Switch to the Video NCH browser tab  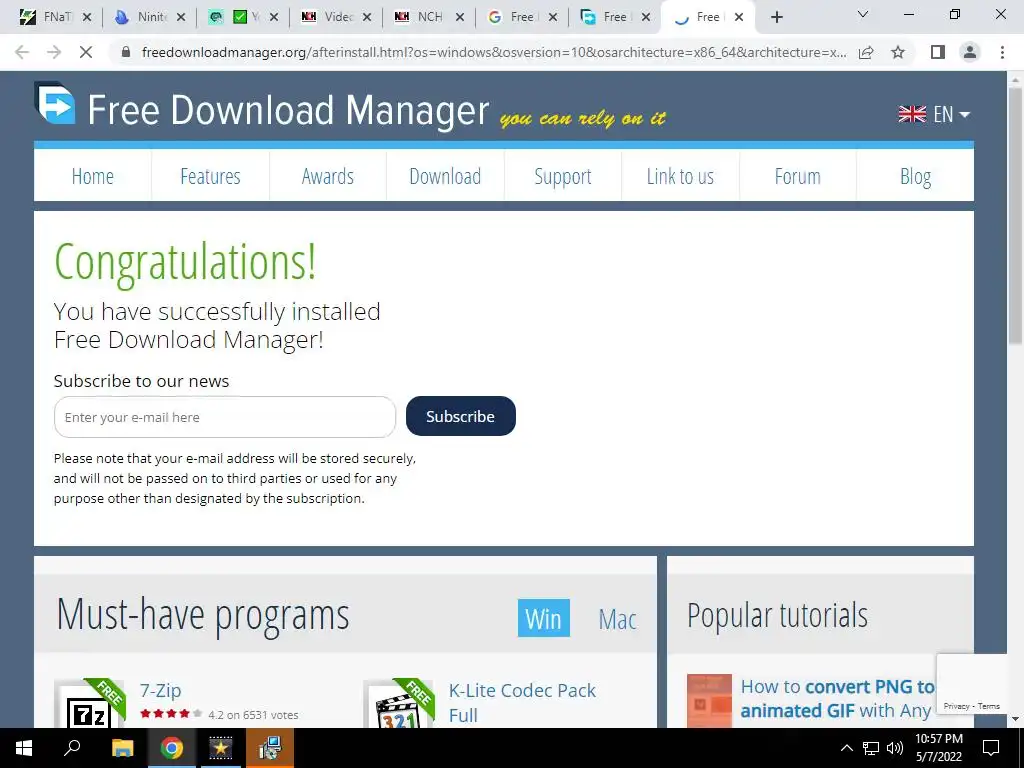[336, 17]
